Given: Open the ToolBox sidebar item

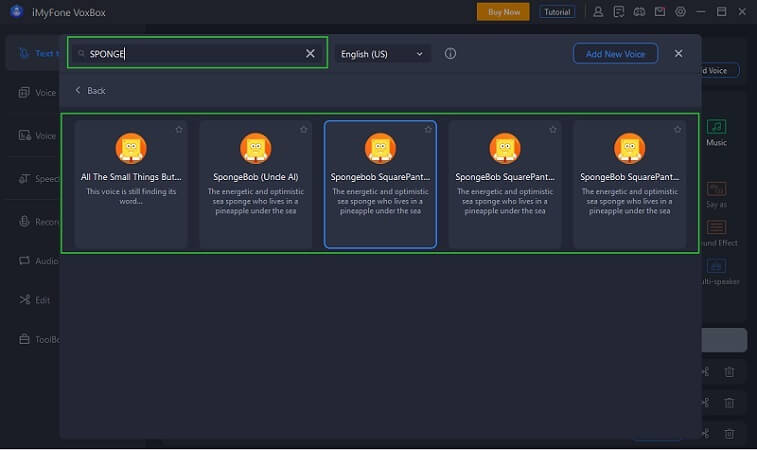Looking at the screenshot, I should (39, 339).
